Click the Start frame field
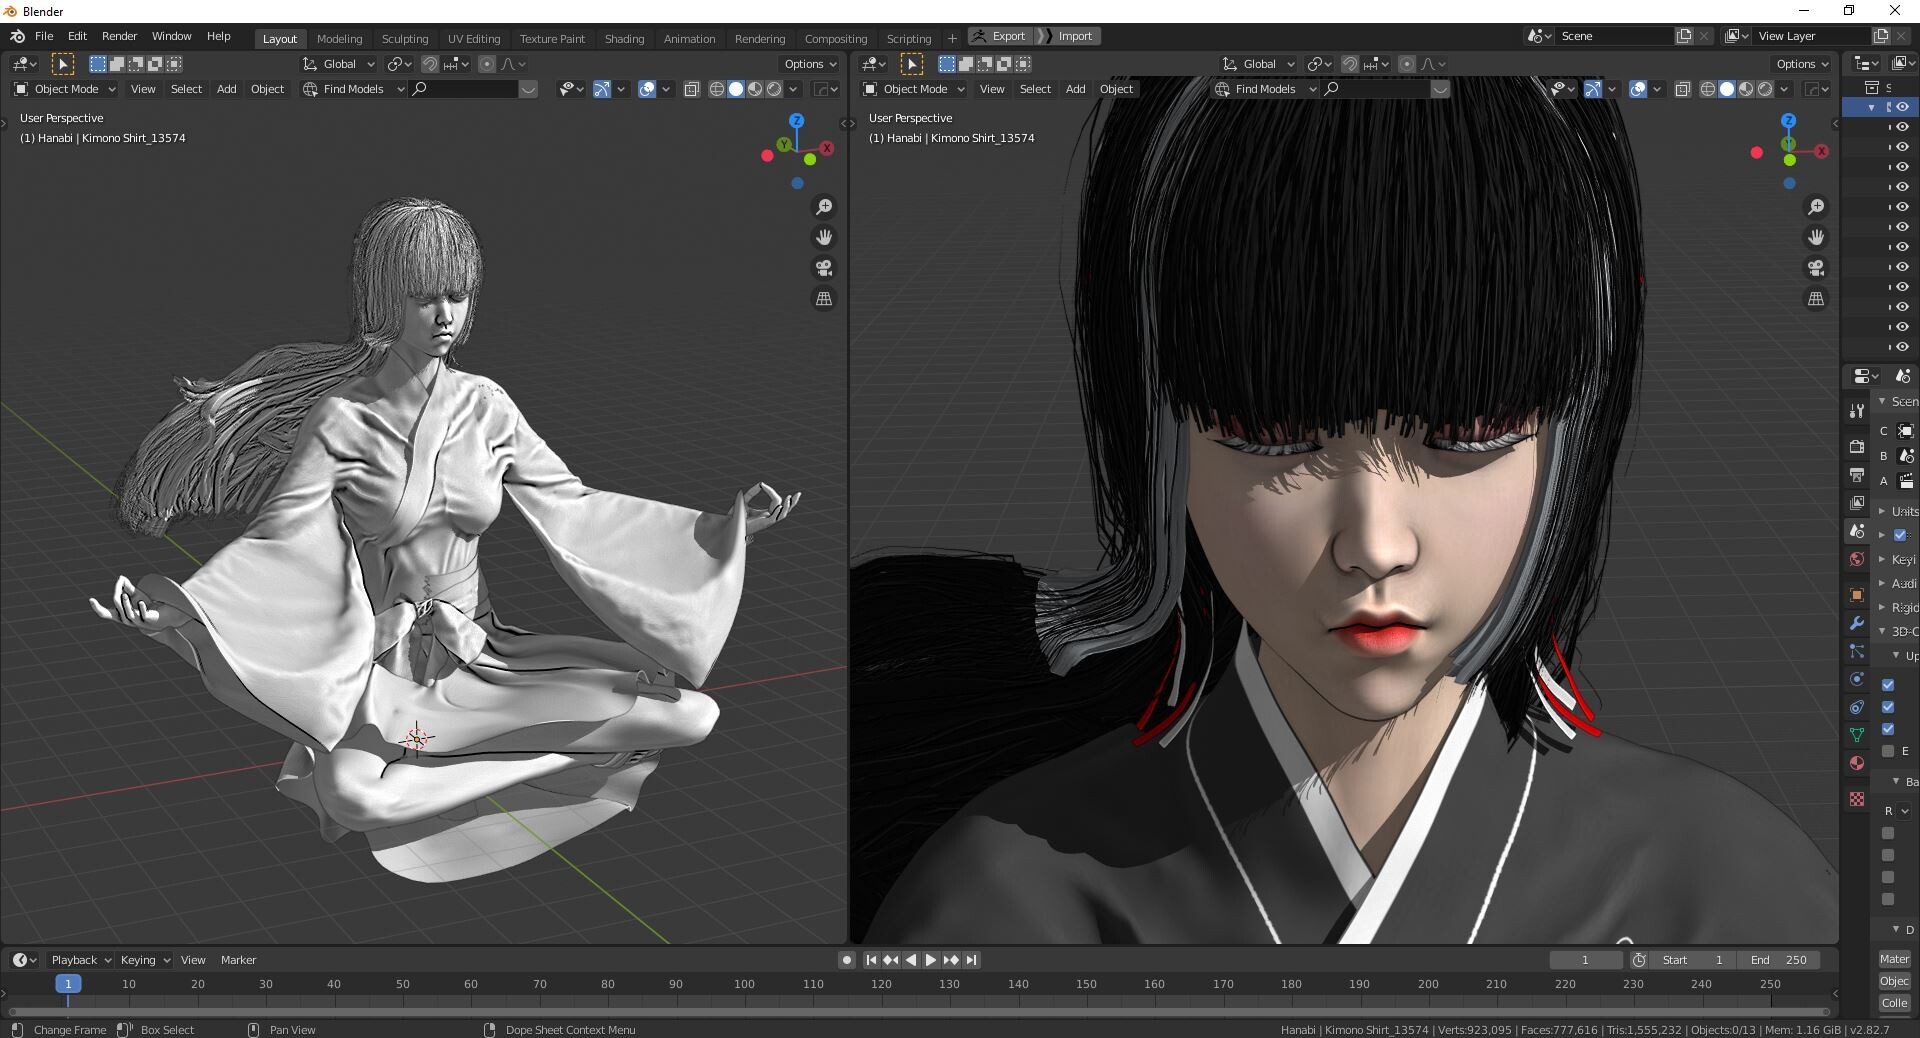This screenshot has height=1038, width=1920. click(1692, 960)
